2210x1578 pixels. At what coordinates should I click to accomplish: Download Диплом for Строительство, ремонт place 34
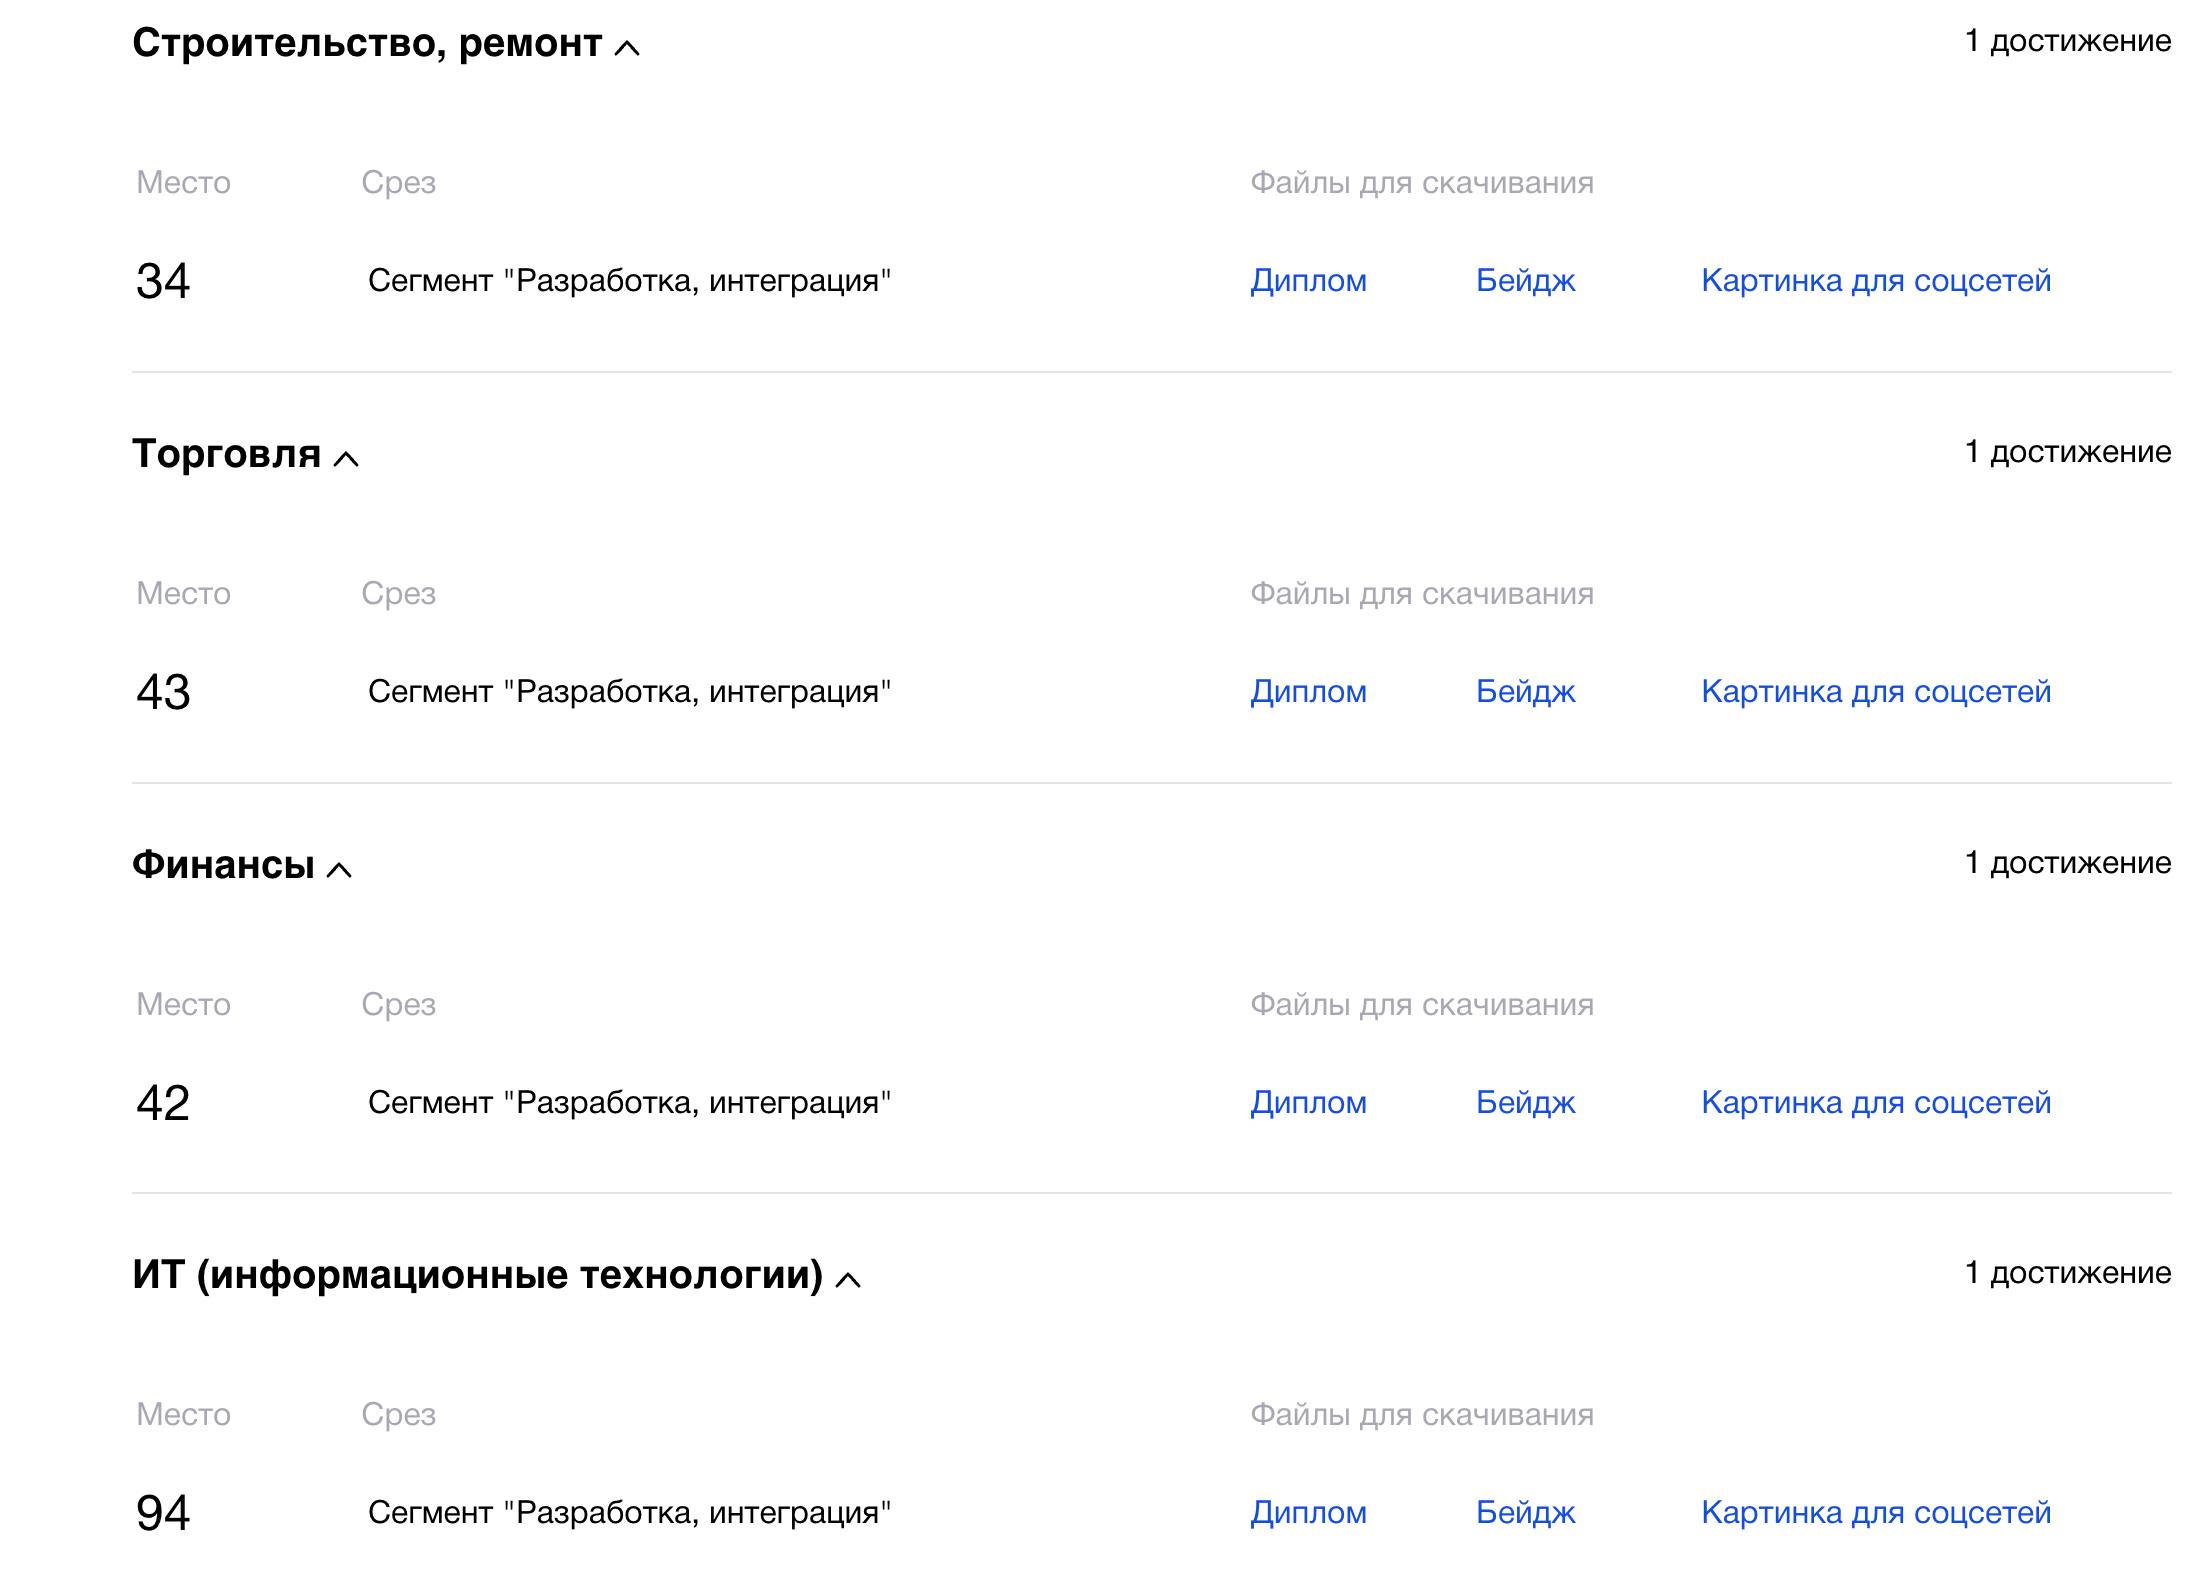(x=1308, y=281)
